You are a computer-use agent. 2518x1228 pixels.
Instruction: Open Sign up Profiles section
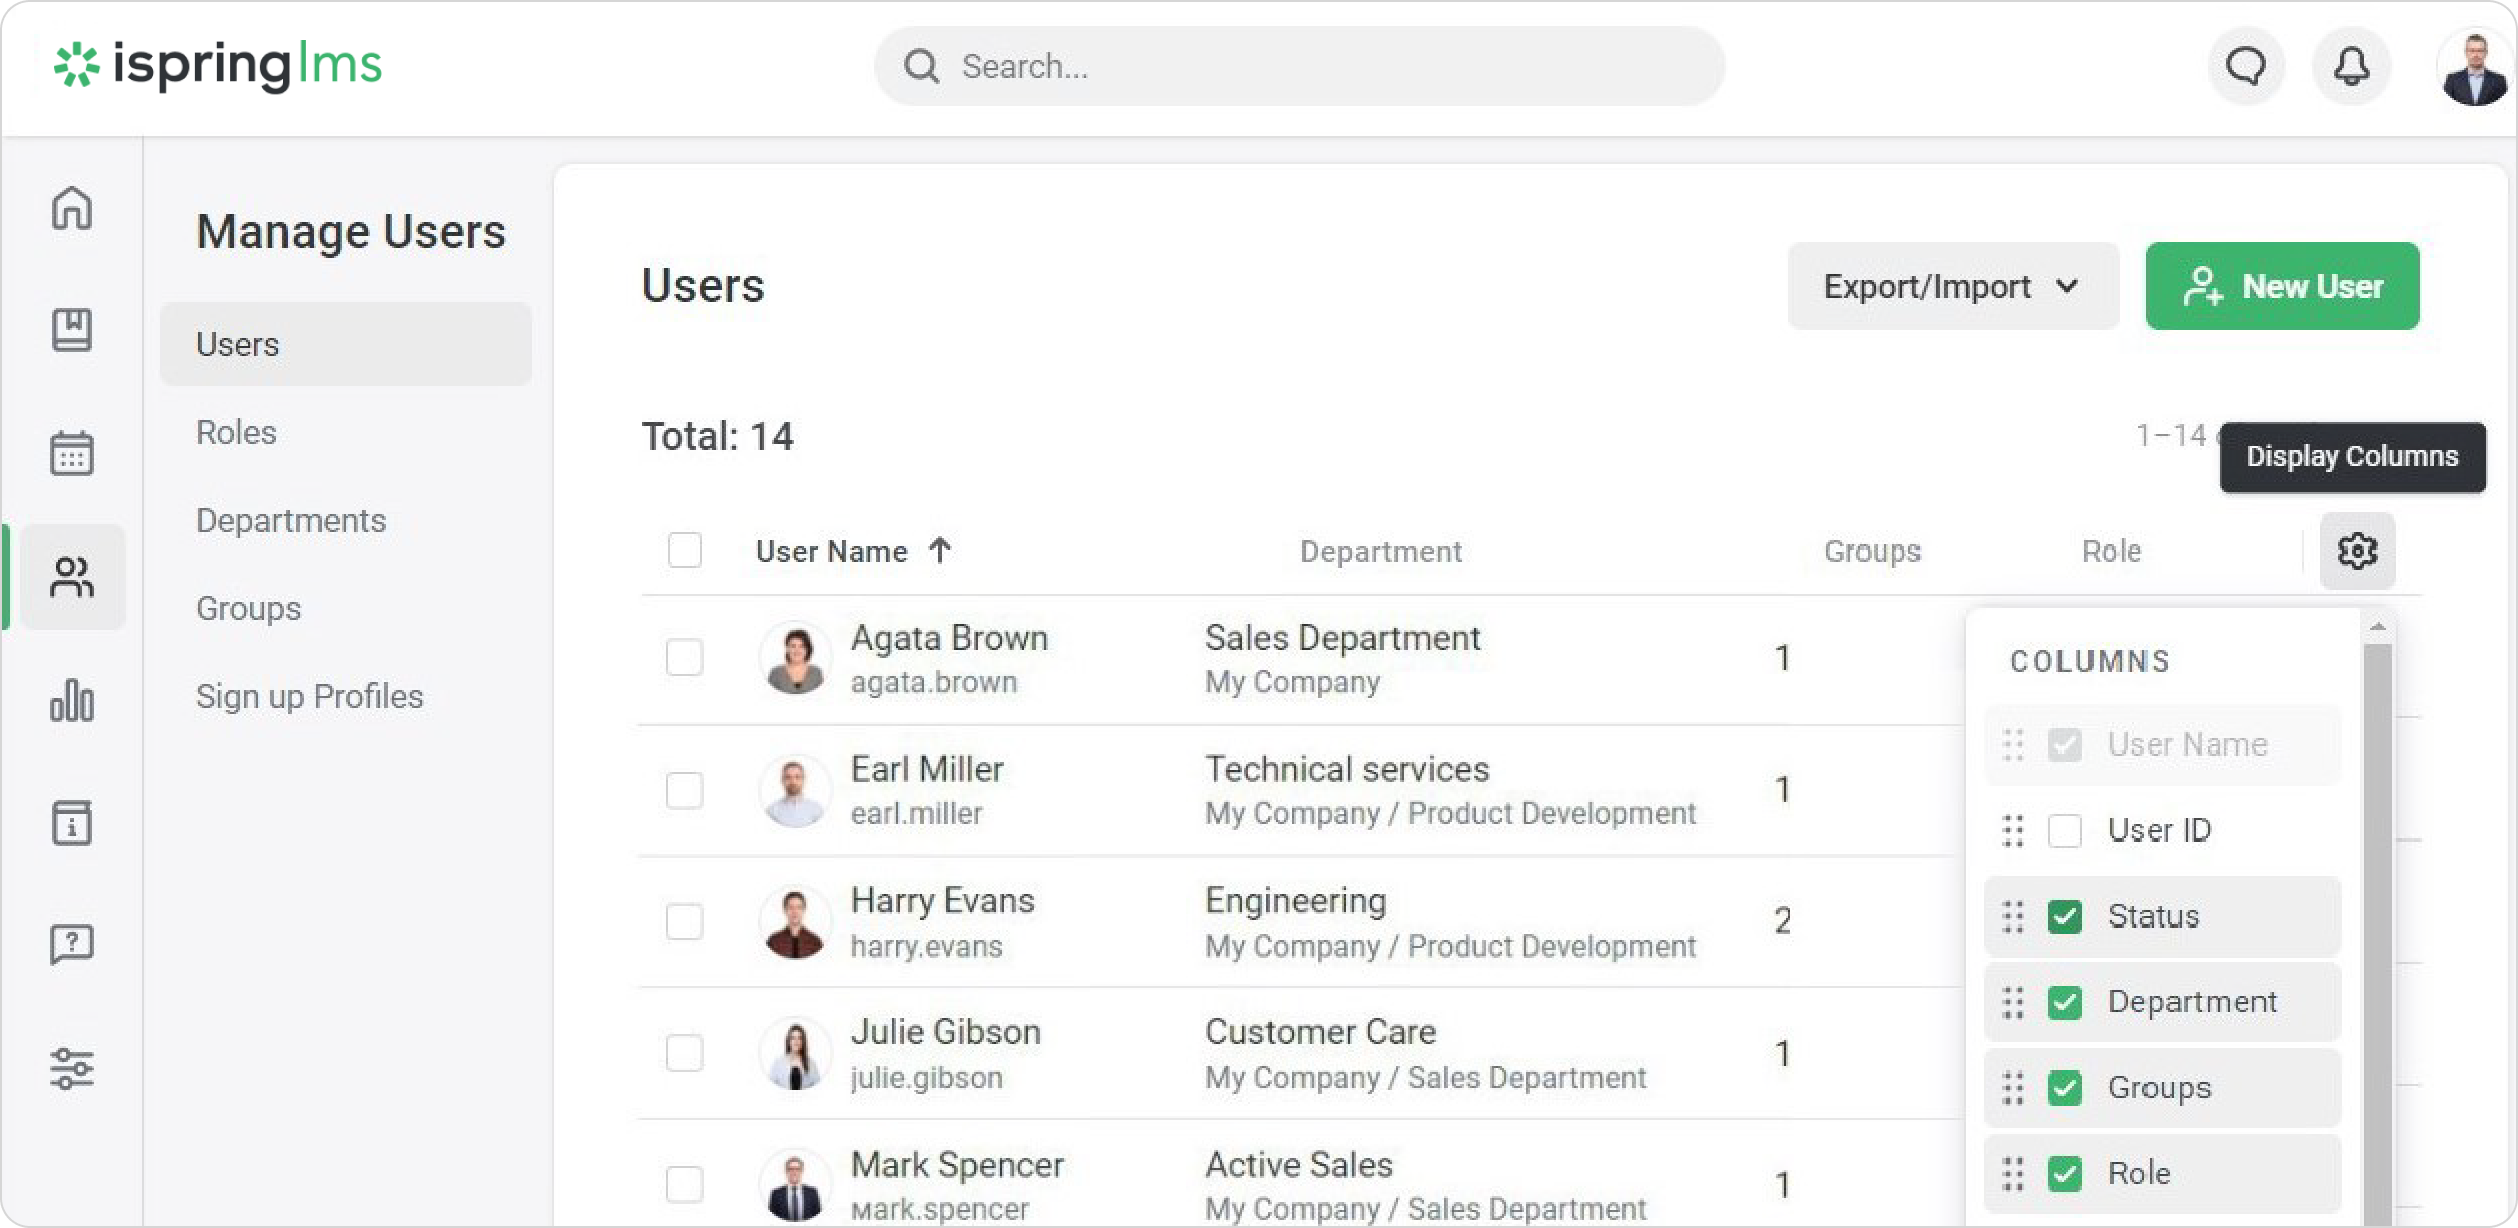309,696
